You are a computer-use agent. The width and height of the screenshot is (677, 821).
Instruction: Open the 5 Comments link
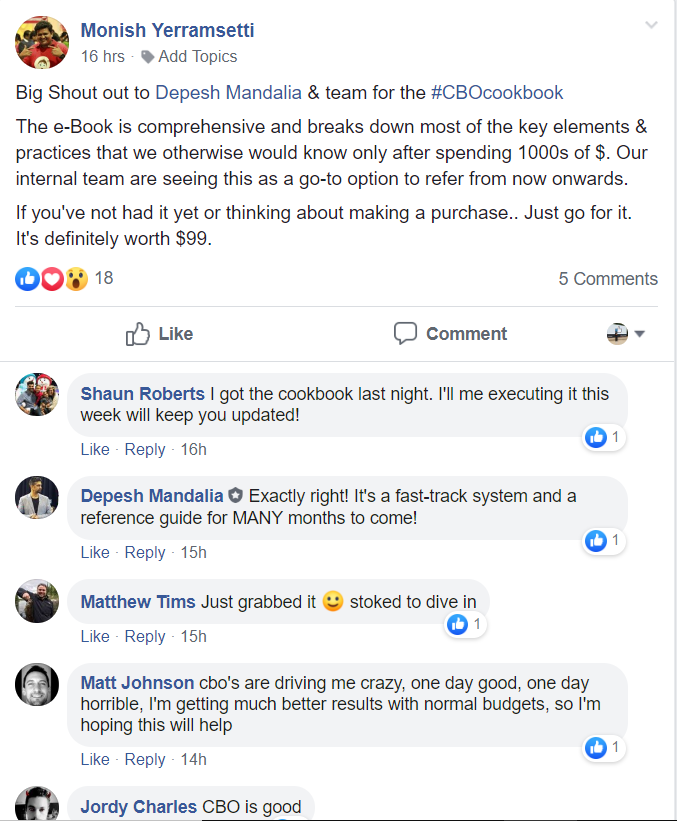607,279
